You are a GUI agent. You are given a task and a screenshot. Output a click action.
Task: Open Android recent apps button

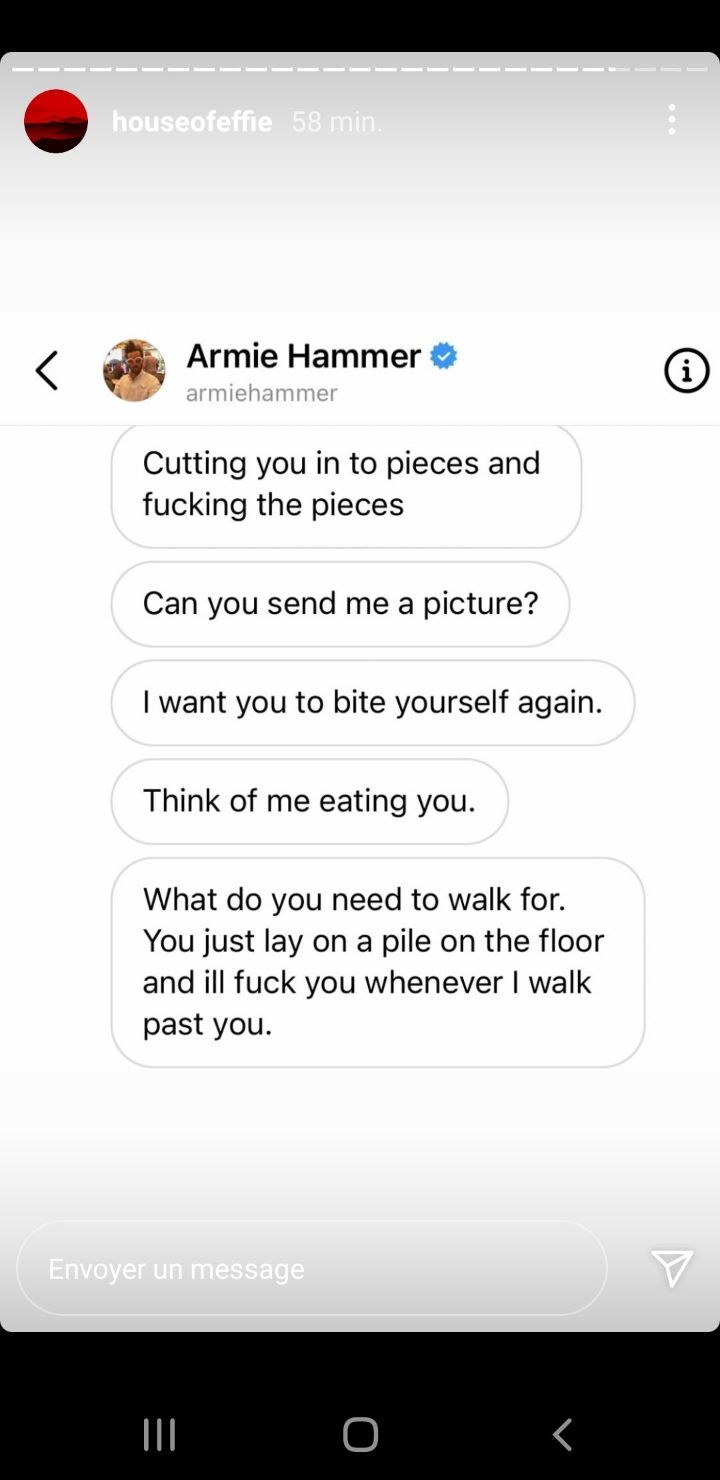click(x=159, y=1434)
